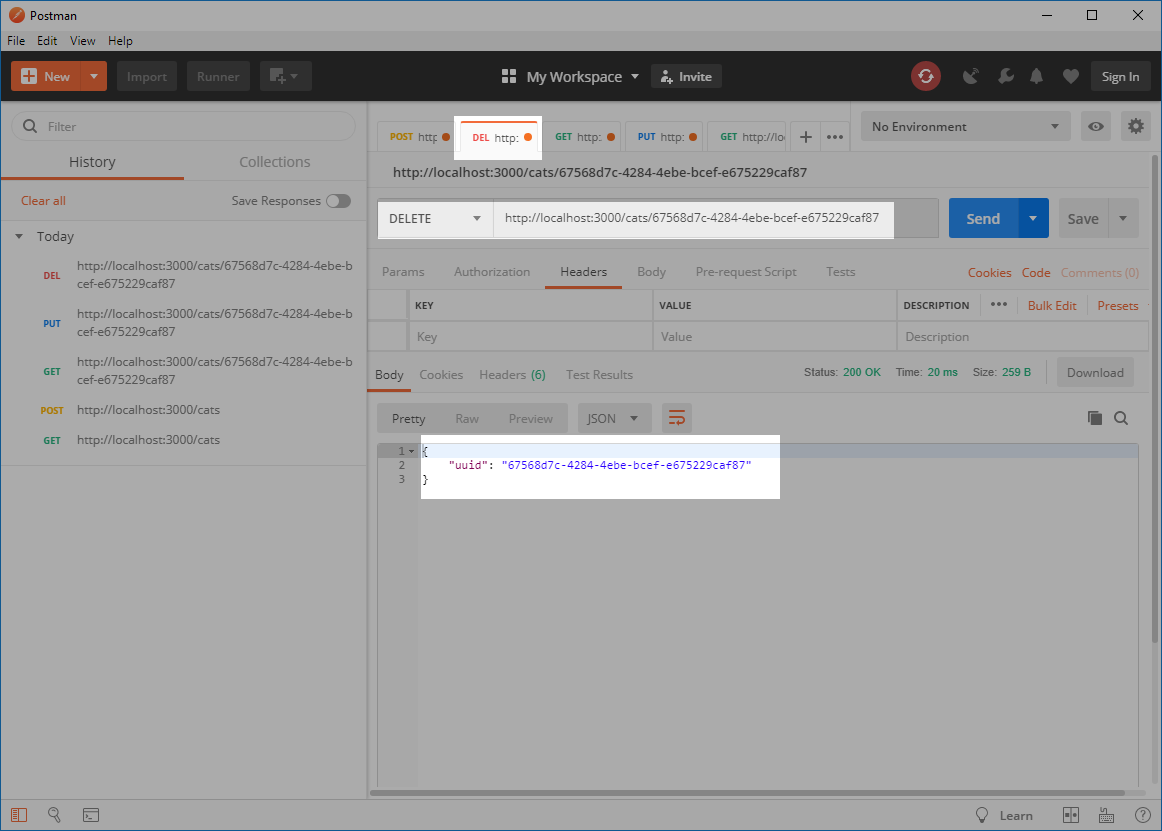The image size is (1162, 831).
Task: Collapse JSON at line 1 fold arrow
Action: tap(411, 451)
